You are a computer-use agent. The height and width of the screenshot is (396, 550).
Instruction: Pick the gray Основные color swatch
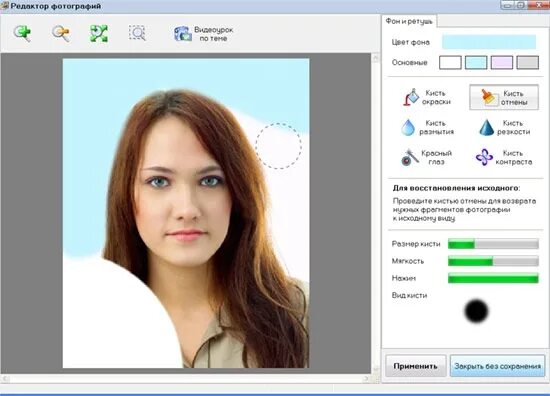(528, 63)
